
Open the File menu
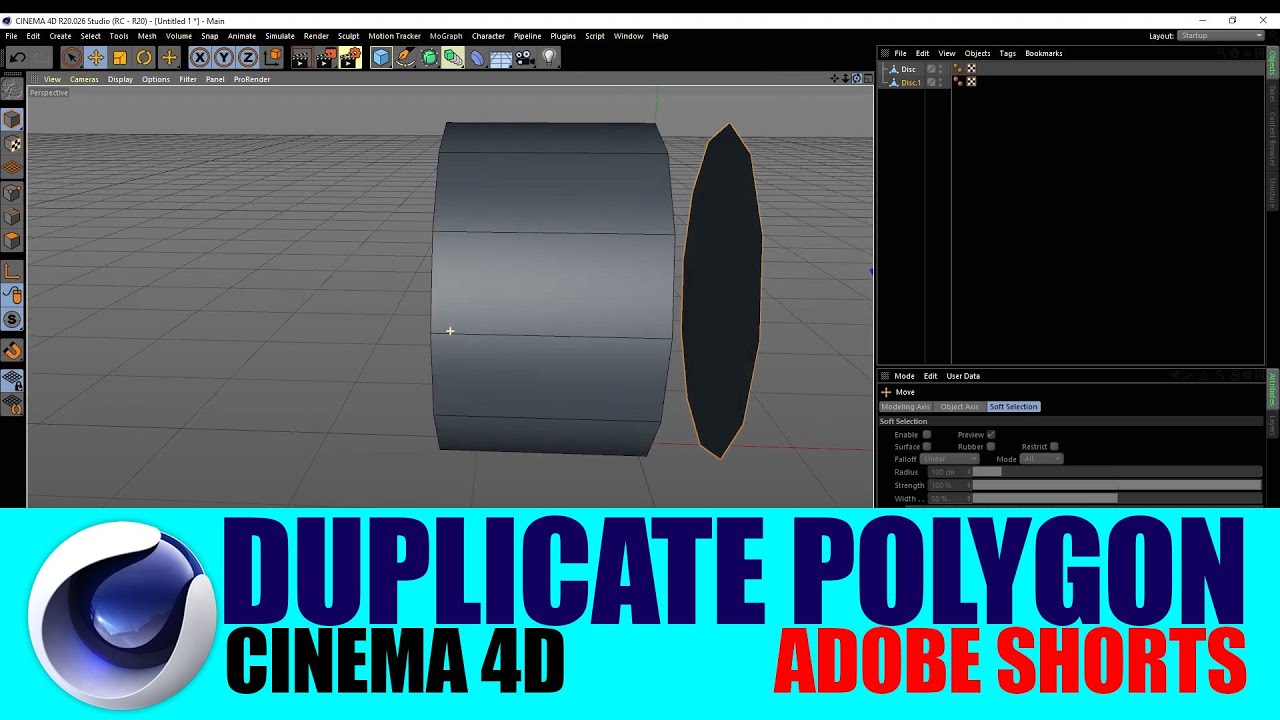pos(11,36)
